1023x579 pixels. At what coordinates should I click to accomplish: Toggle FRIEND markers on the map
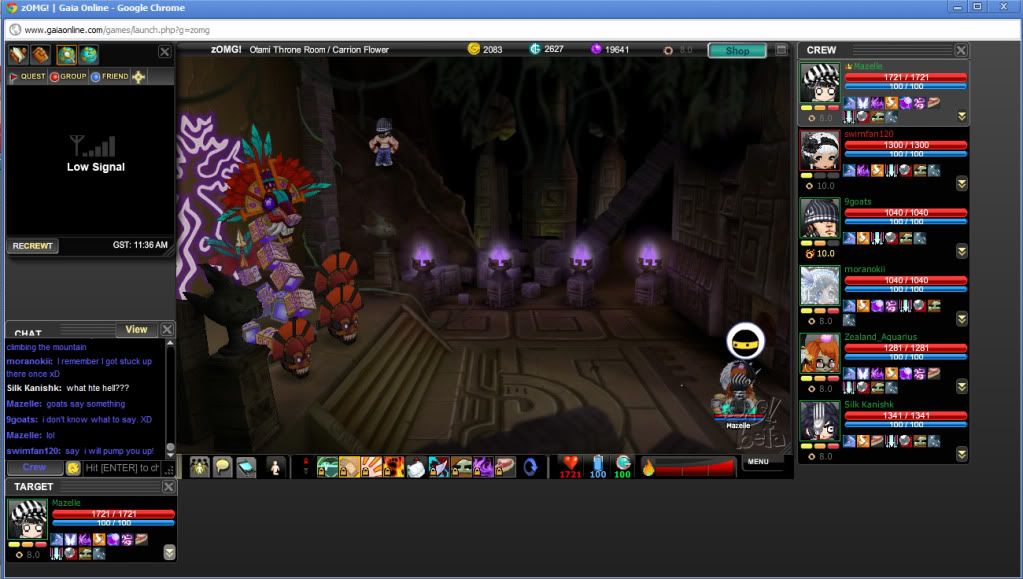pyautogui.click(x=110, y=76)
